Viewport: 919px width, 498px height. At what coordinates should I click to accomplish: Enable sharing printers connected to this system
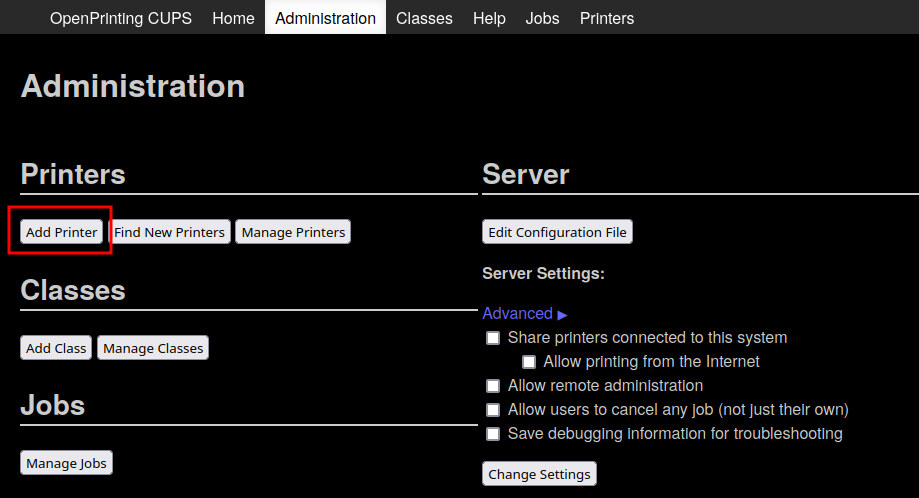(493, 338)
